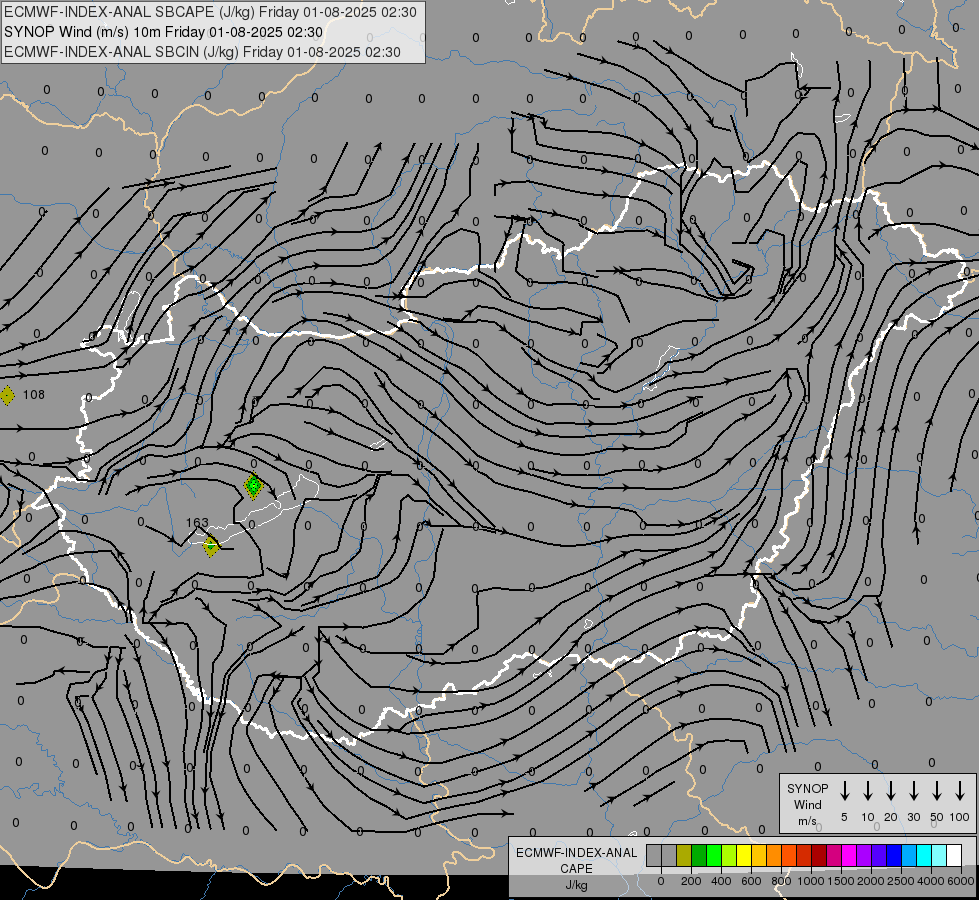Click the 4000 tick label in CAPE legend
979x900 pixels.
point(930,881)
